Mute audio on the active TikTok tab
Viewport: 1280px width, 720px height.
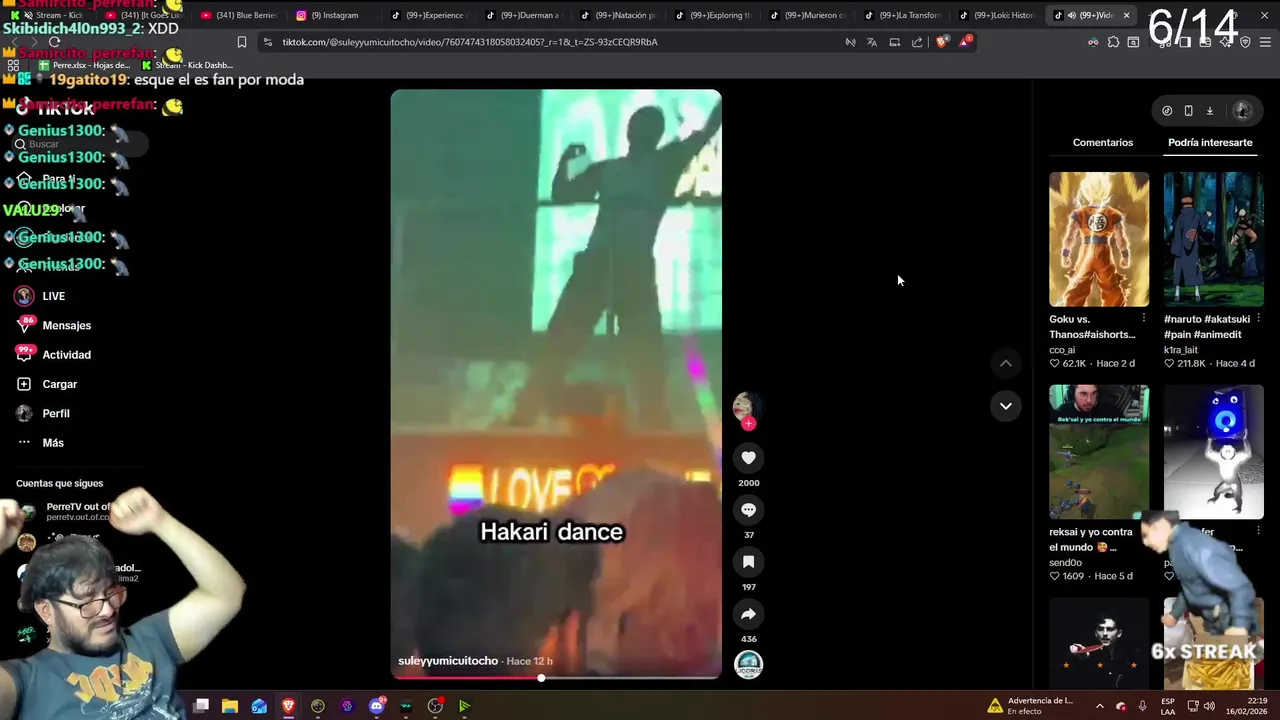tap(1071, 15)
